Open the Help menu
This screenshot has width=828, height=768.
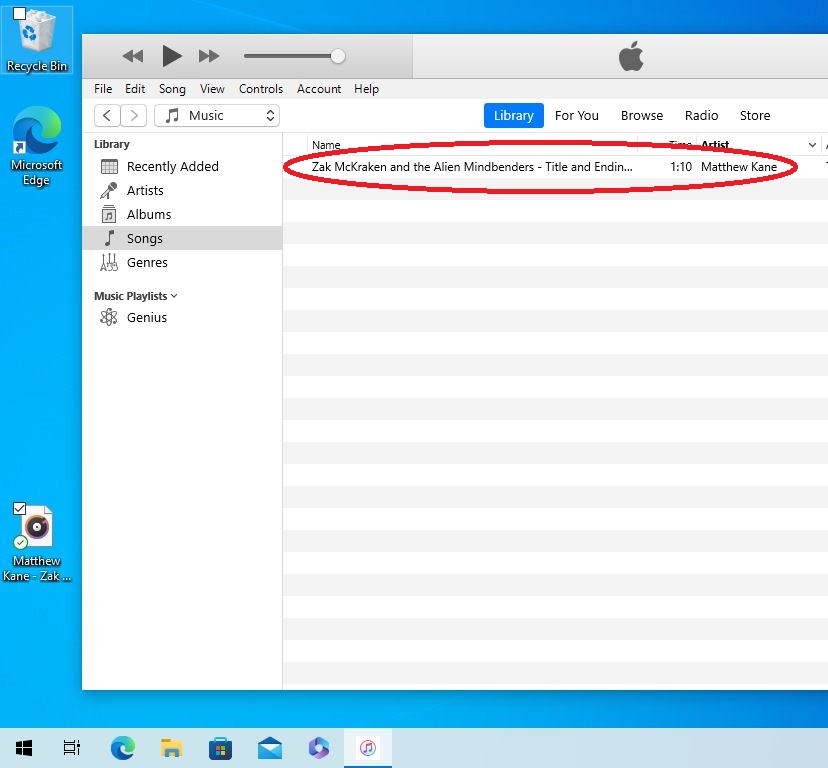(x=366, y=89)
